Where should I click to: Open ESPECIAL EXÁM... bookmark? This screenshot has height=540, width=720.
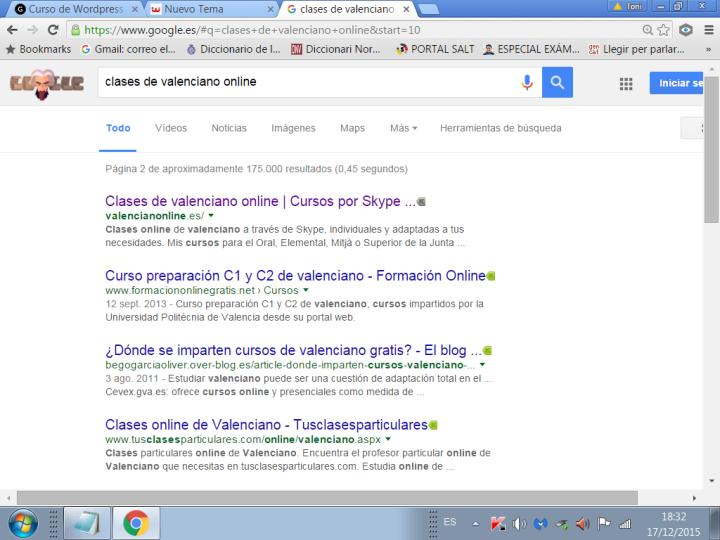[531, 49]
